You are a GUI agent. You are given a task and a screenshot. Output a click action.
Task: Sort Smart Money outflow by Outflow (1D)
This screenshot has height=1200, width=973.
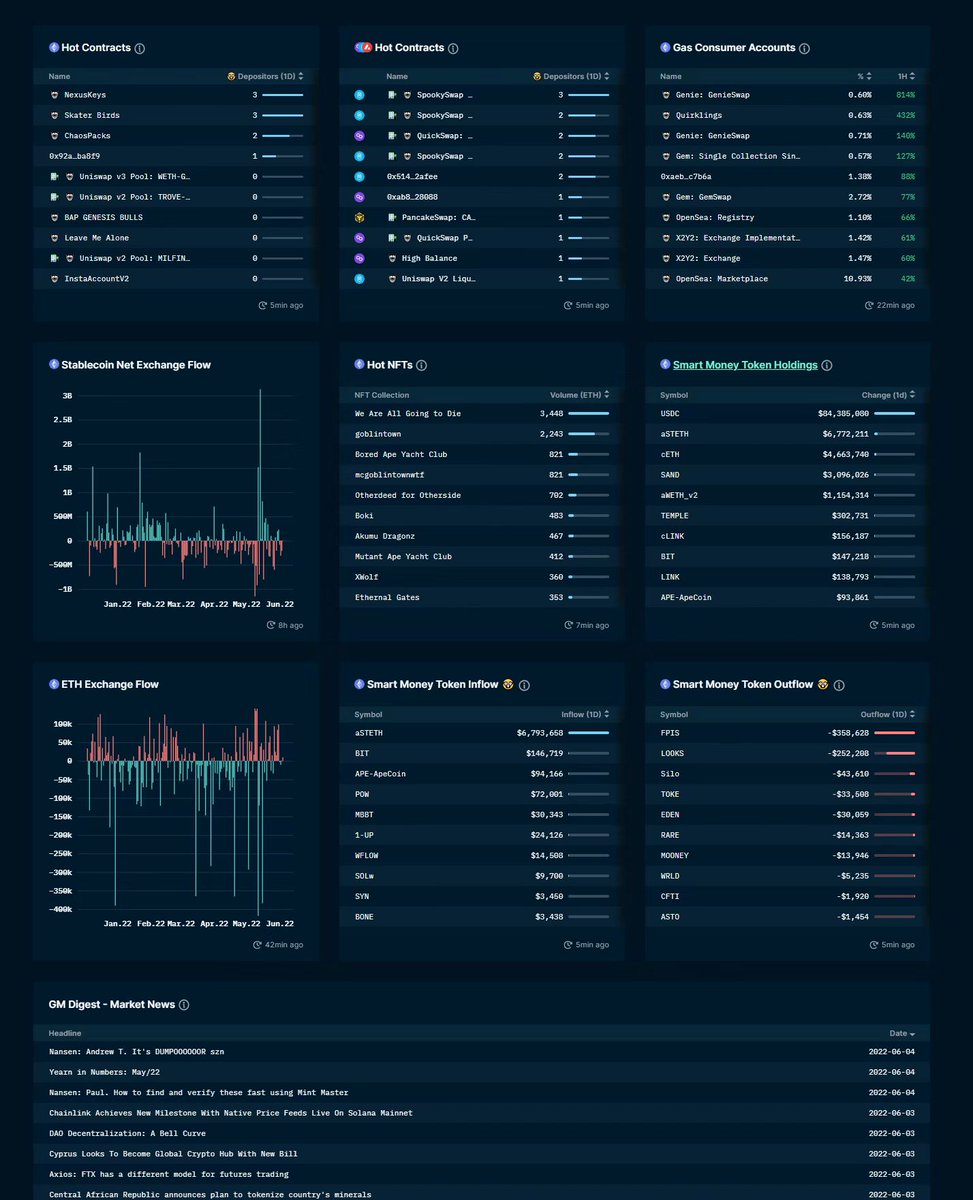[888, 714]
